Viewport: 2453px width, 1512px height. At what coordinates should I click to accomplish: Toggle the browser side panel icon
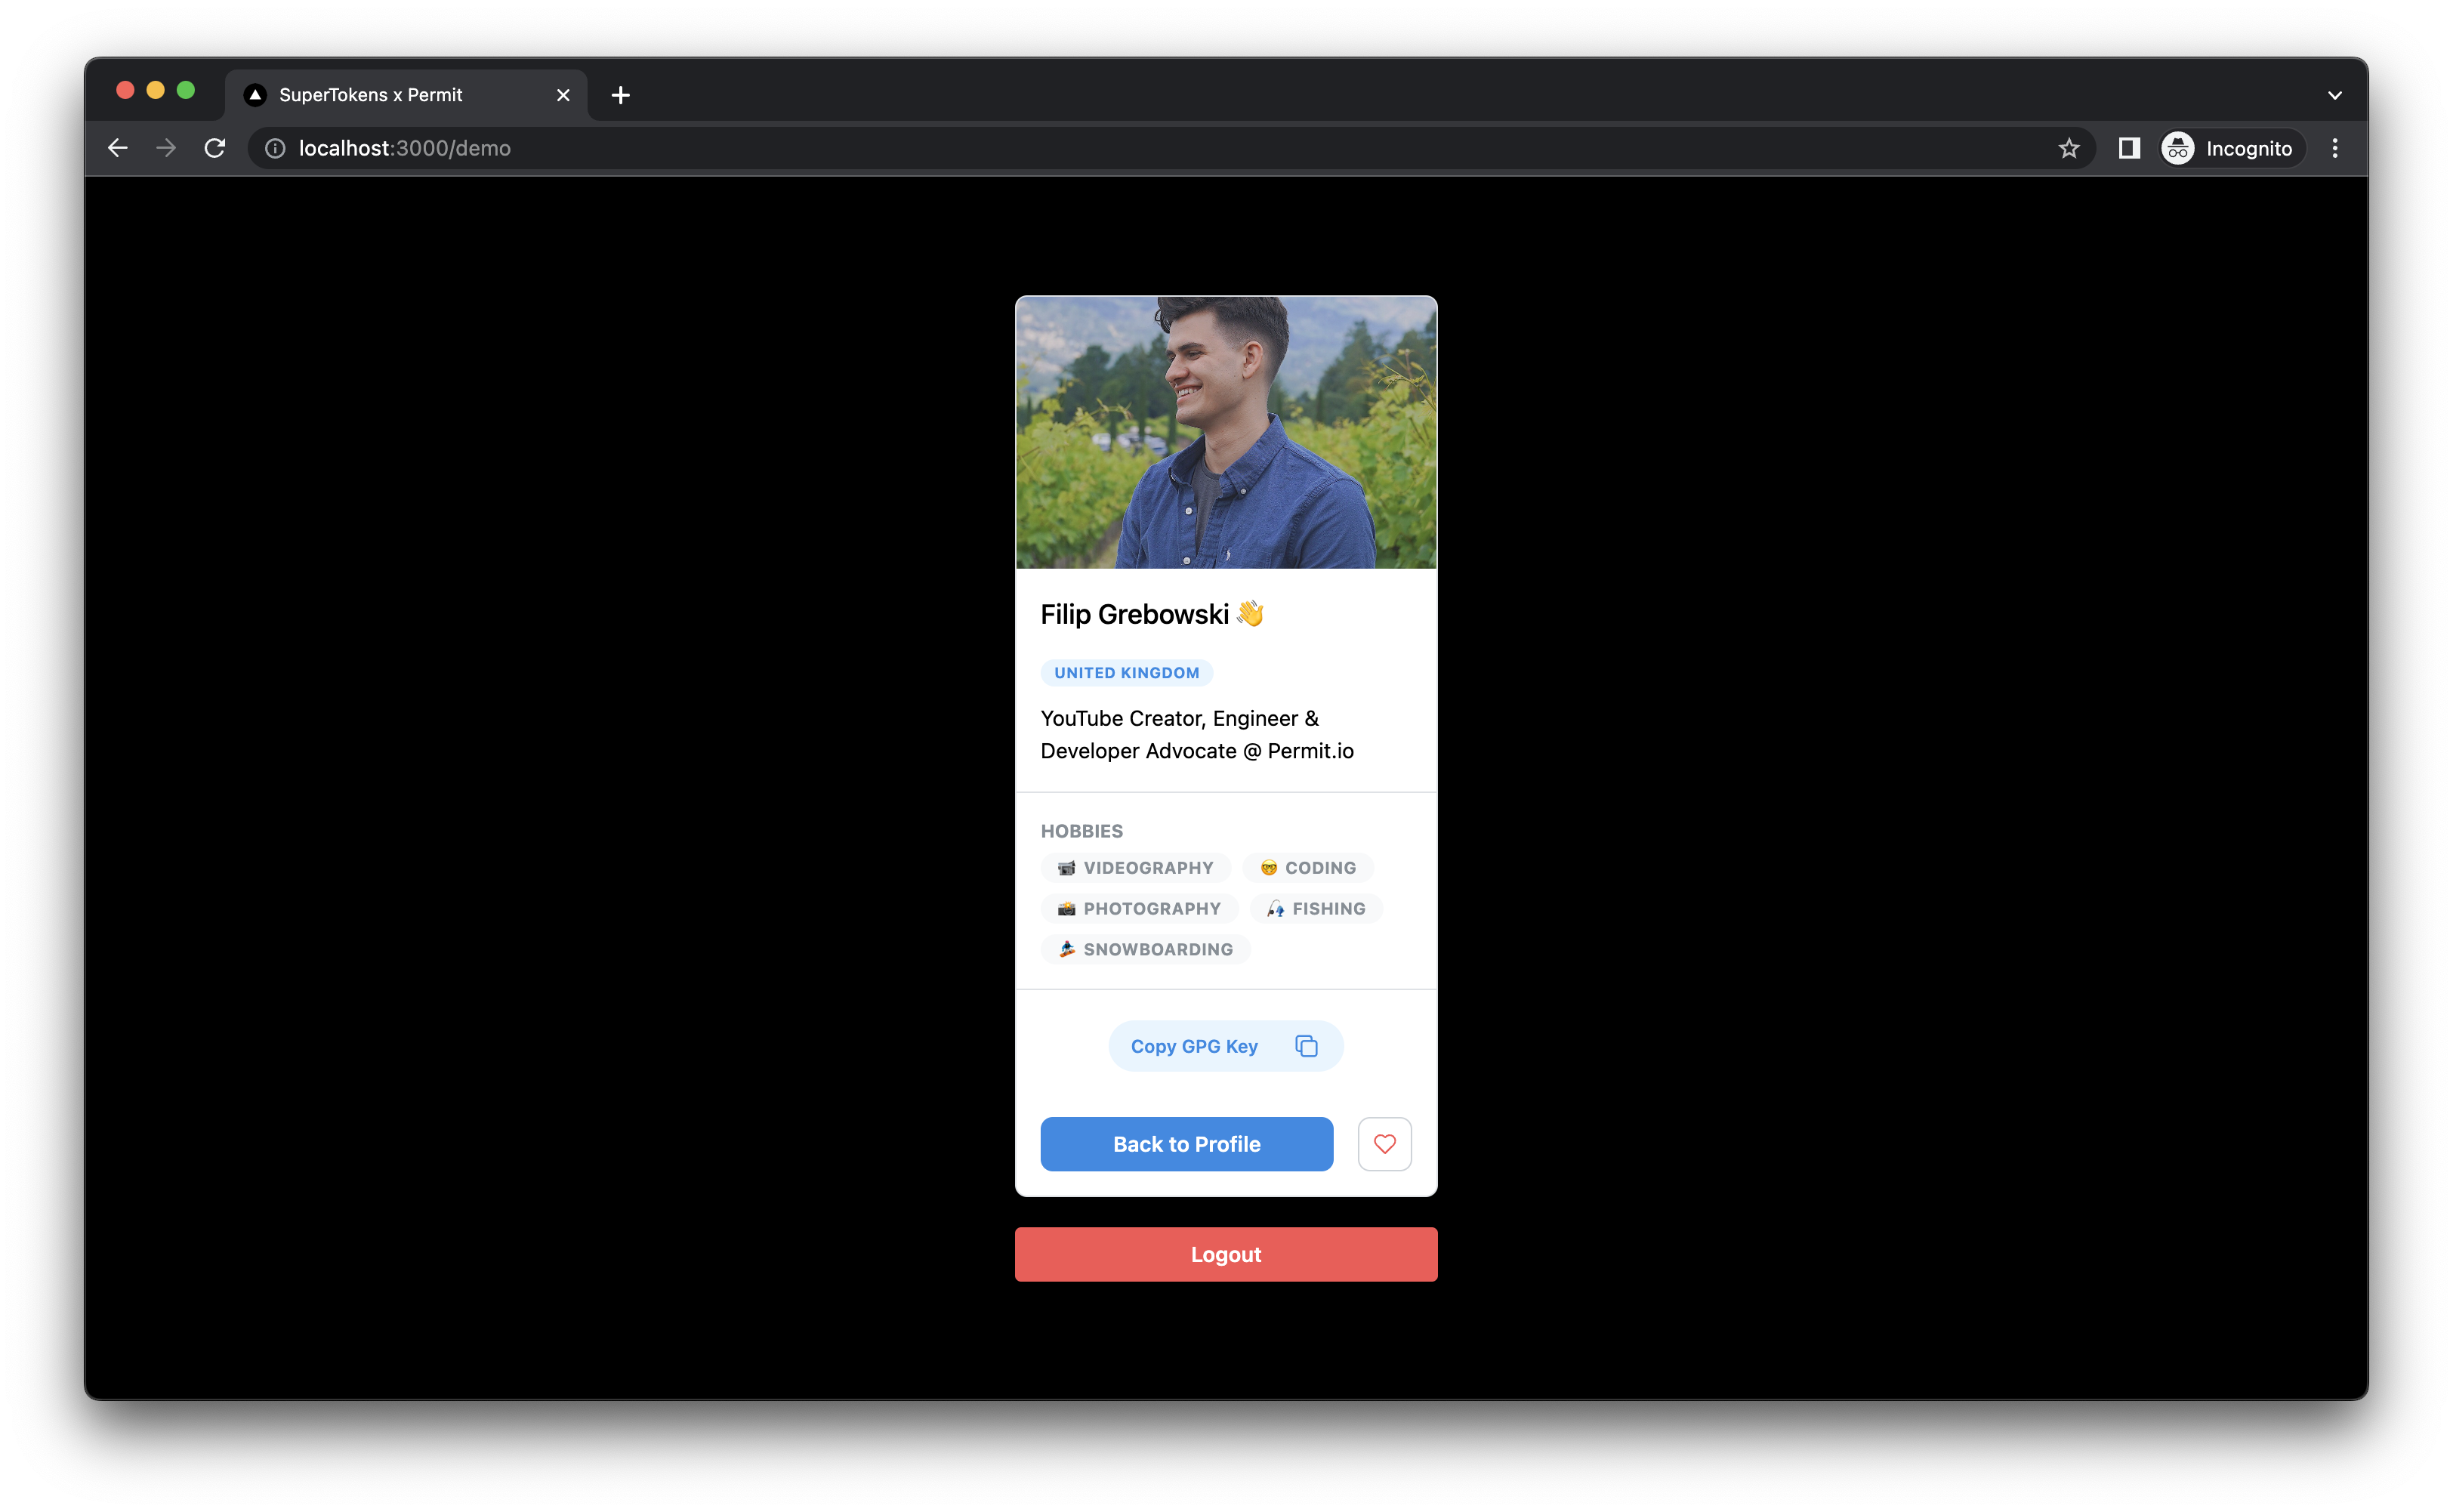[x=2129, y=148]
